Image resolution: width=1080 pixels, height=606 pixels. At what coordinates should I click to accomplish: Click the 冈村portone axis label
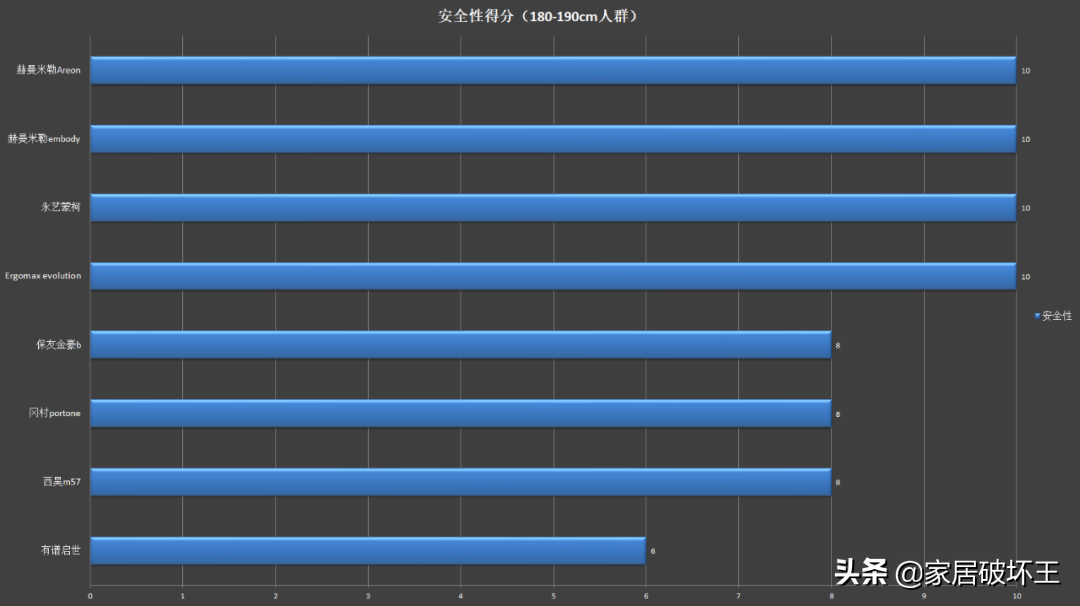[54, 412]
